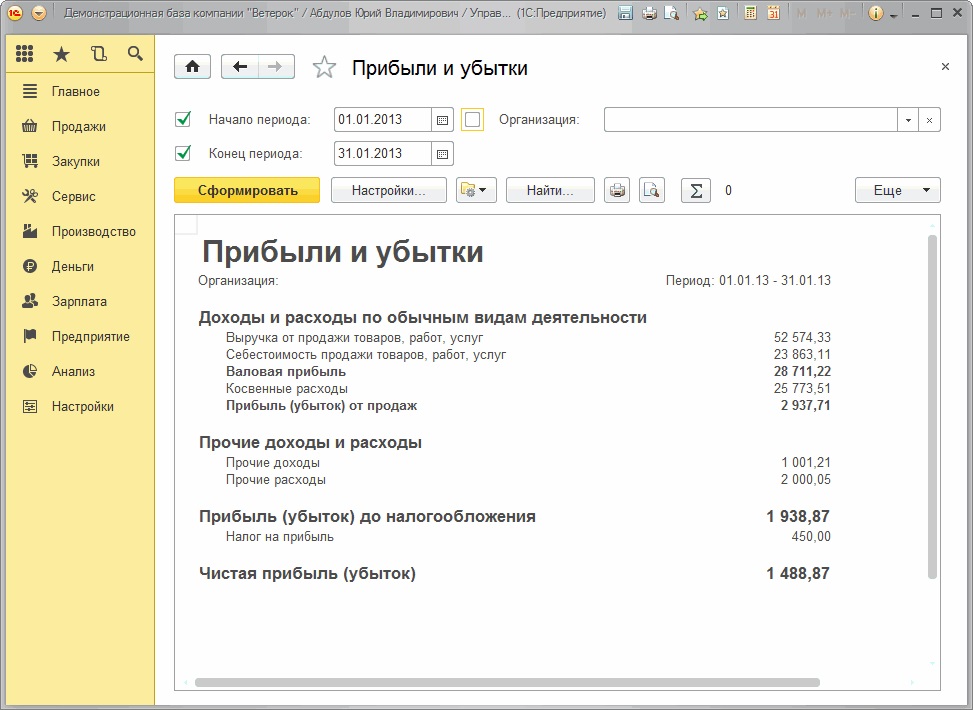Click the Начало периода date field
Screen dimensions: 973x710
[383, 120]
